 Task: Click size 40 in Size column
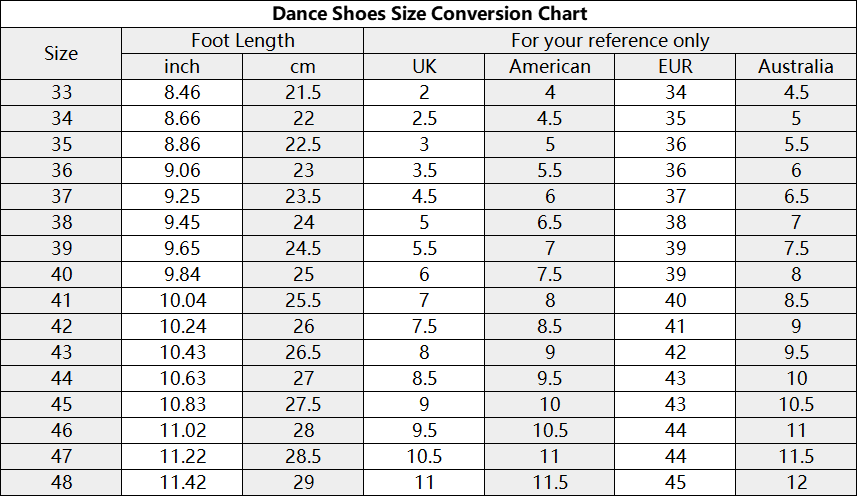pyautogui.click(x=61, y=274)
